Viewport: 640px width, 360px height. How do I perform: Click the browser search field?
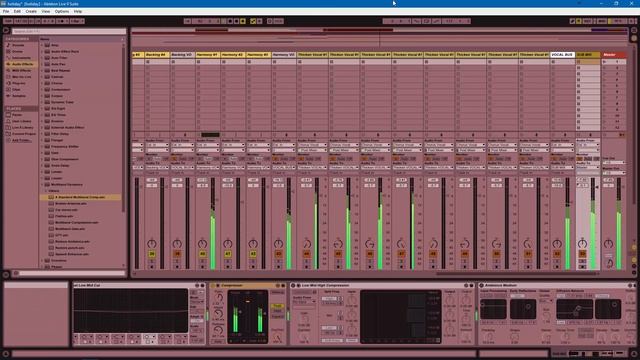pyautogui.click(x=69, y=31)
